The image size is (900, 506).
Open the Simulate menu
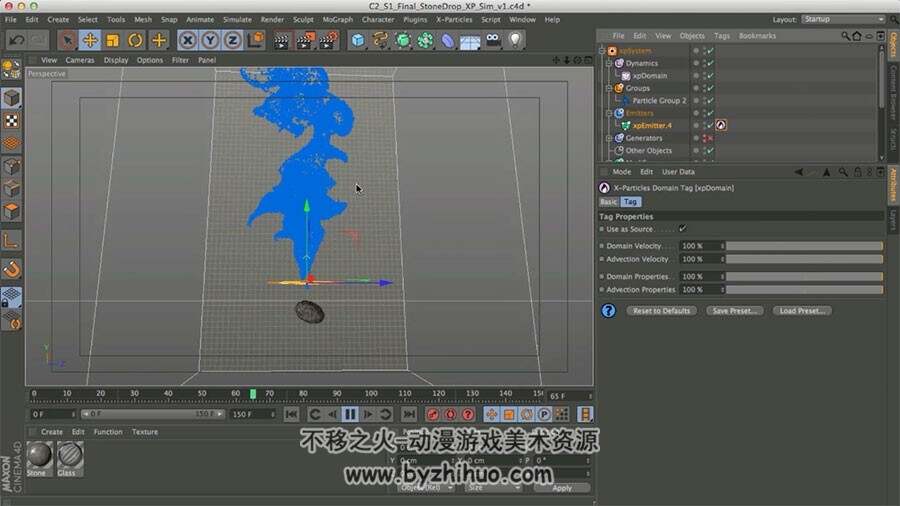pyautogui.click(x=237, y=20)
